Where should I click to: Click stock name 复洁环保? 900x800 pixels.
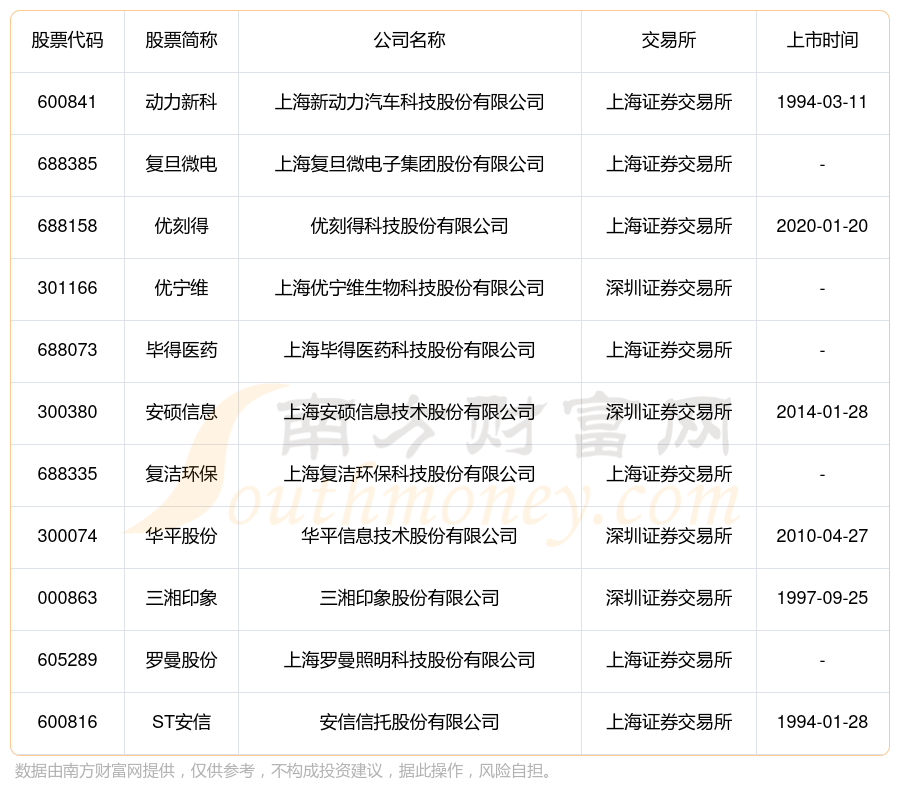(x=181, y=474)
